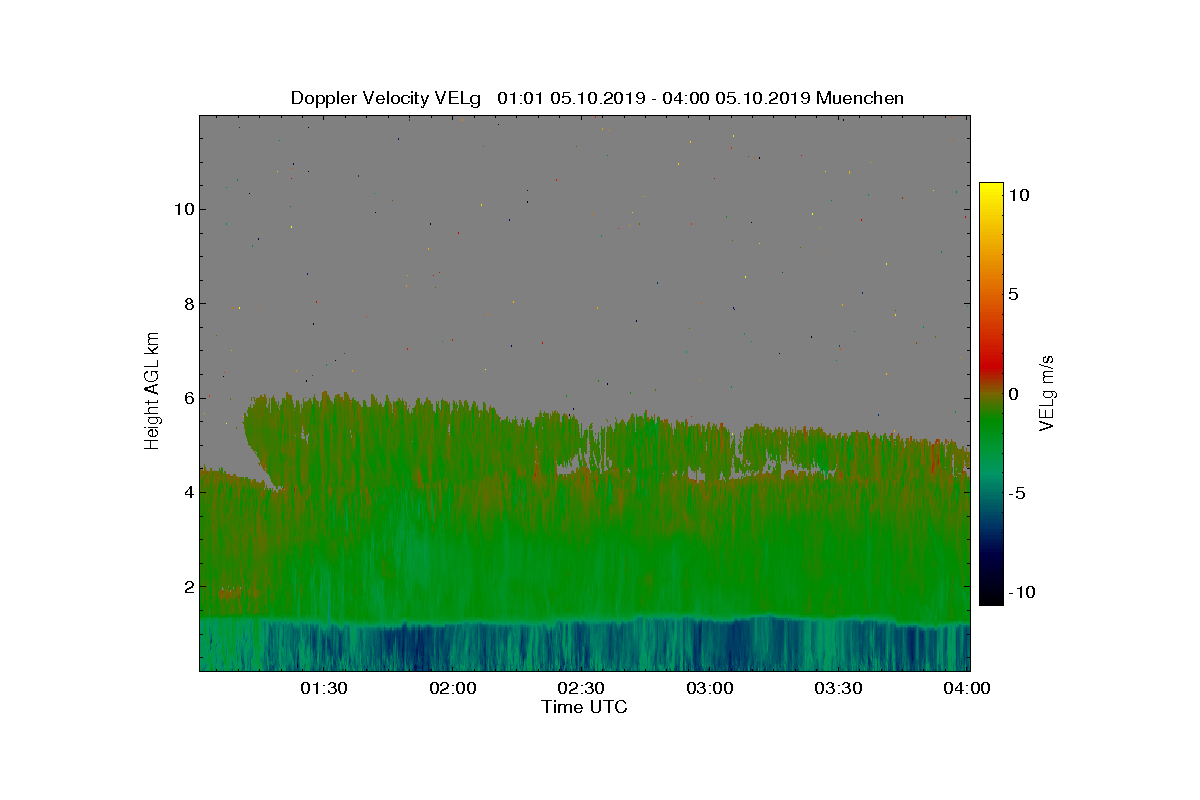Click the height axis label 8
Image resolution: width=1200 pixels, height=800 pixels.
click(x=187, y=303)
